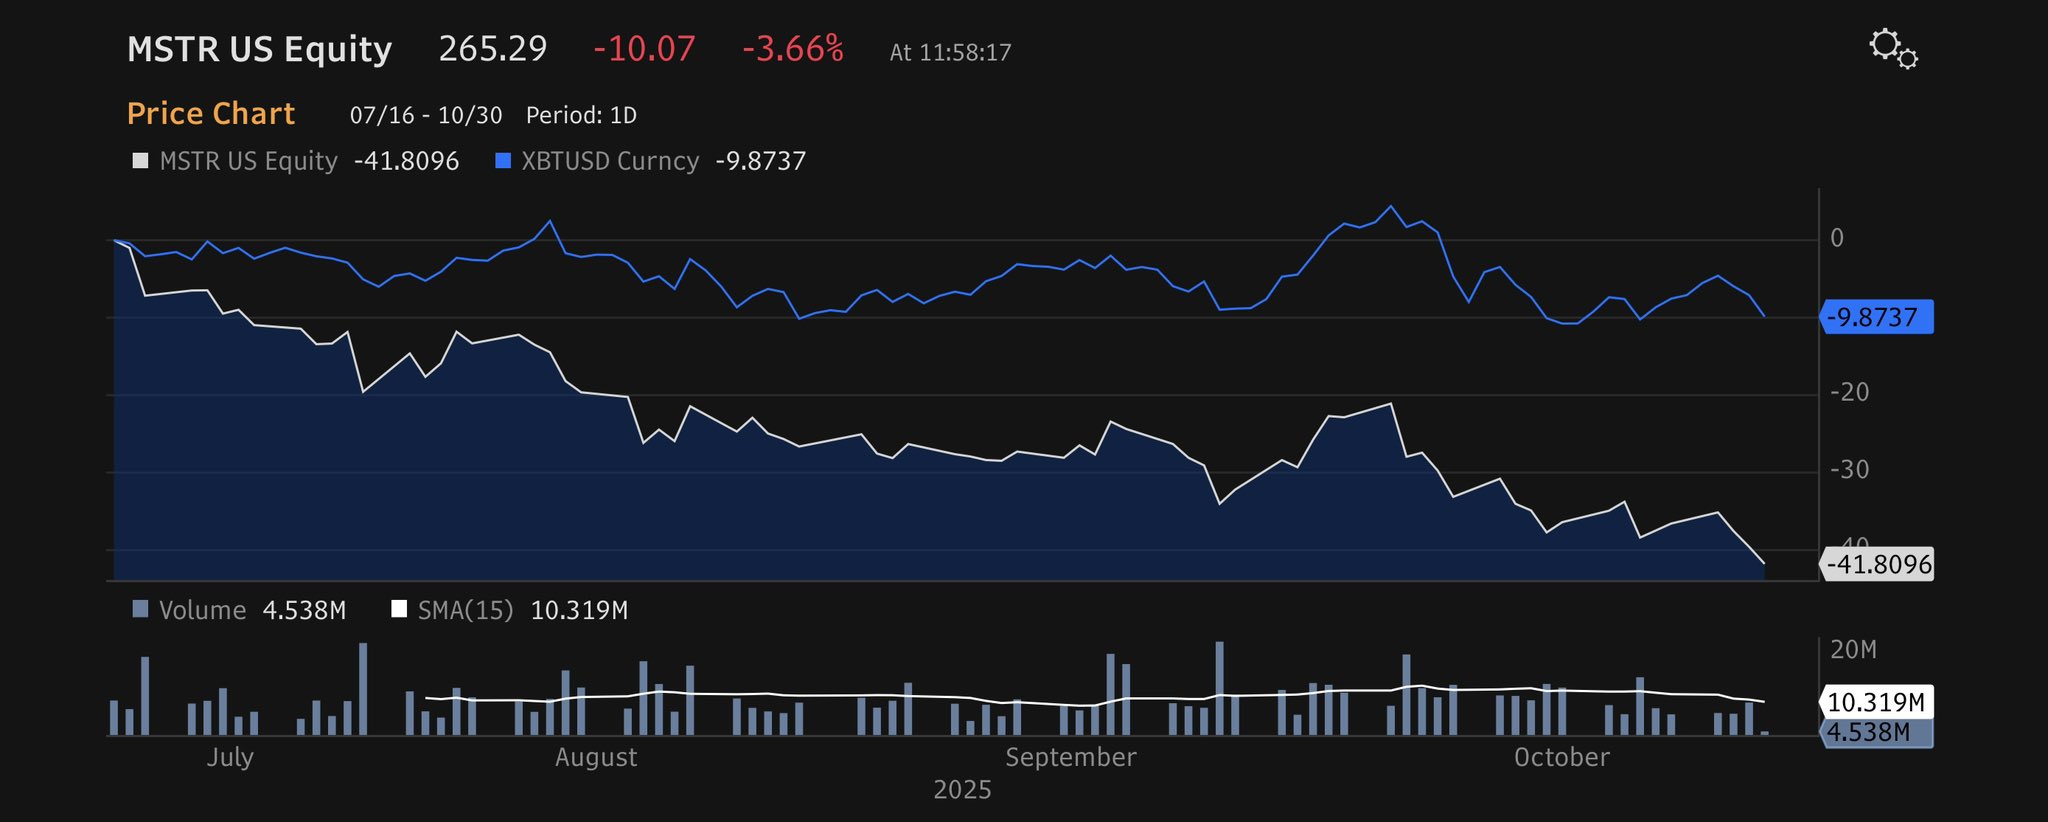Click the August label on the time axis
2048x822 pixels.
tap(596, 757)
